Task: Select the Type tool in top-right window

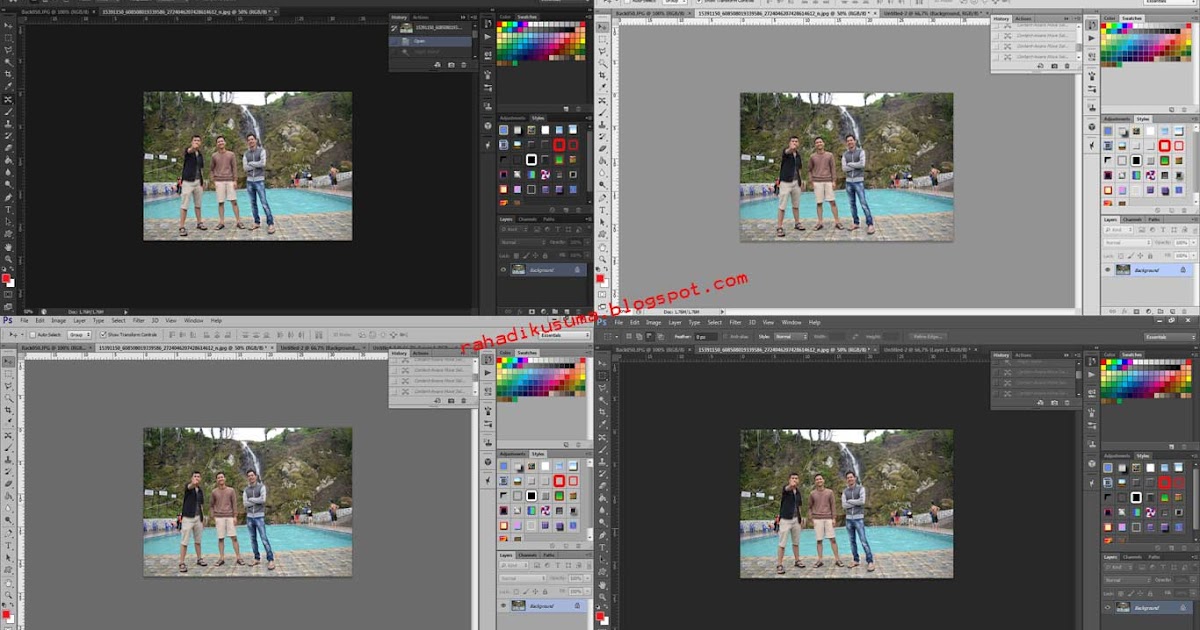Action: tap(602, 210)
